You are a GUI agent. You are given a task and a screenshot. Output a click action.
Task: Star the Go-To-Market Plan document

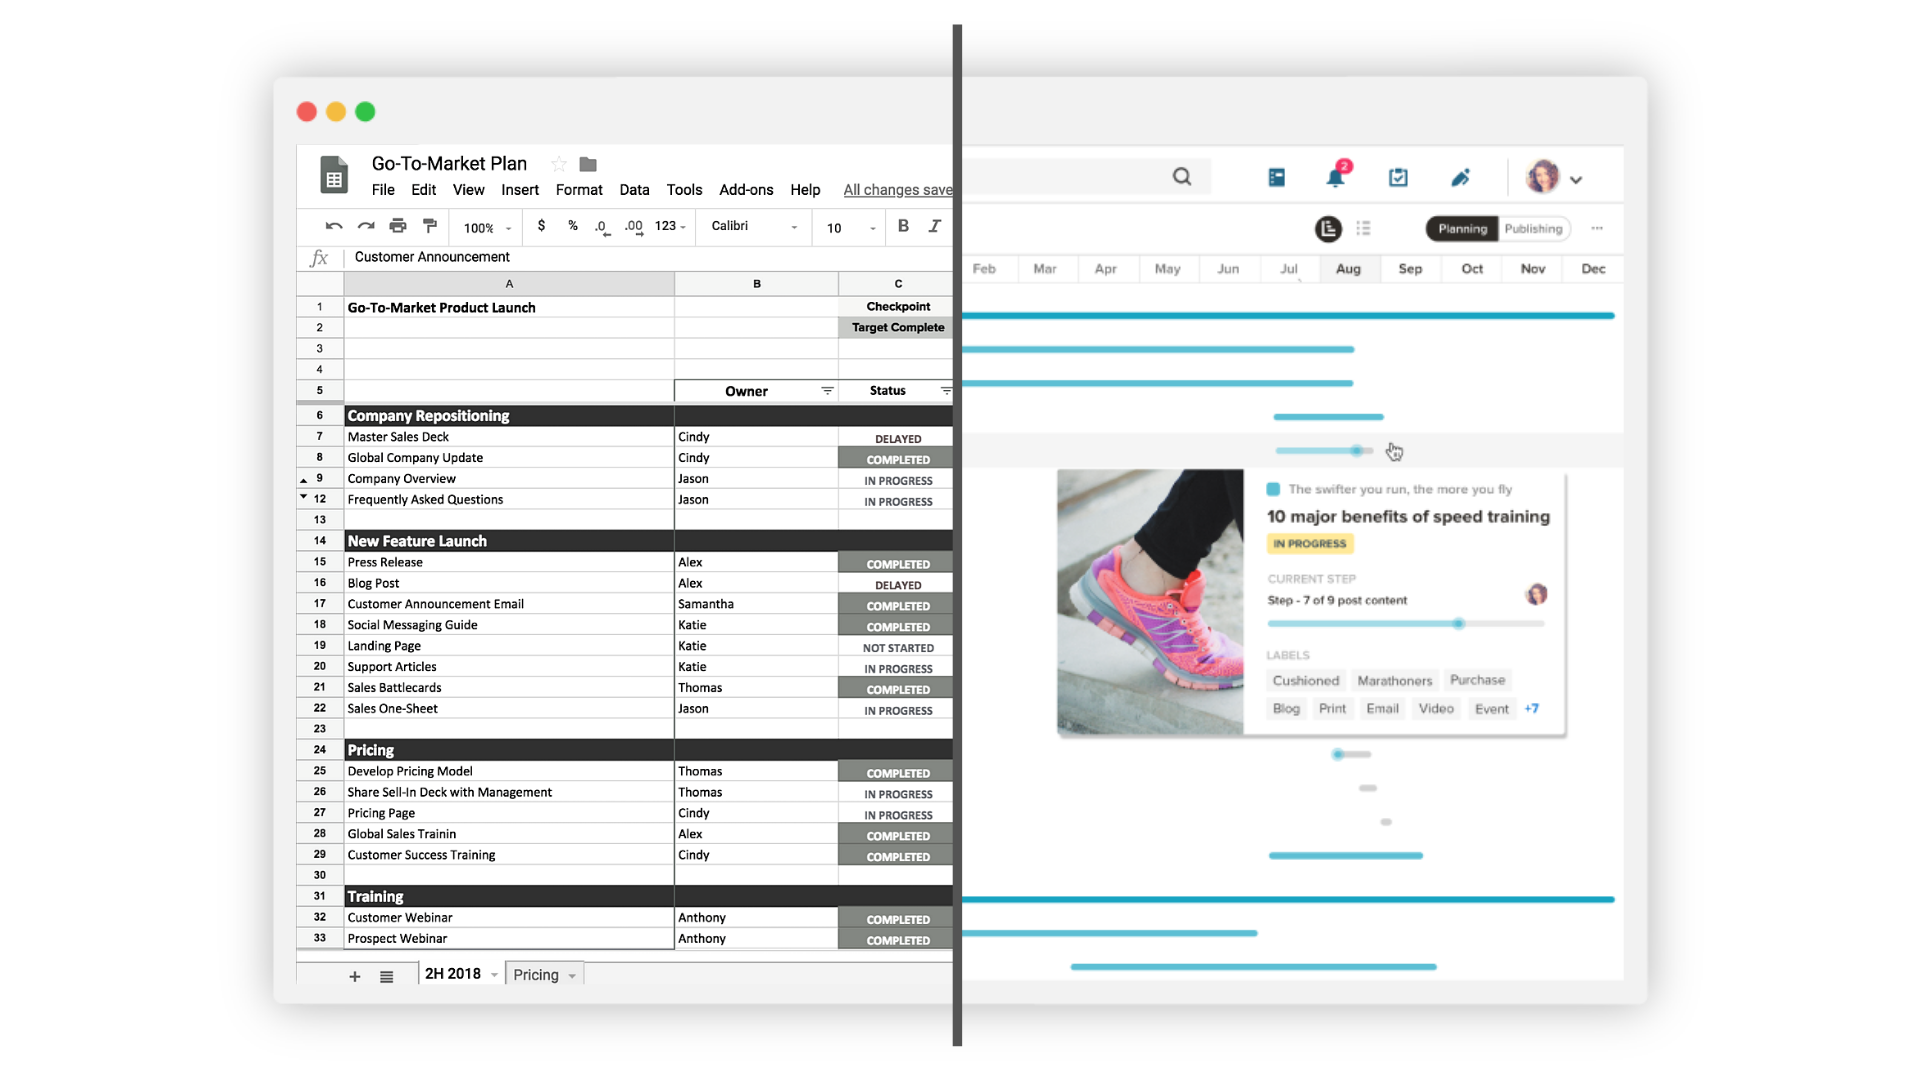coord(559,164)
